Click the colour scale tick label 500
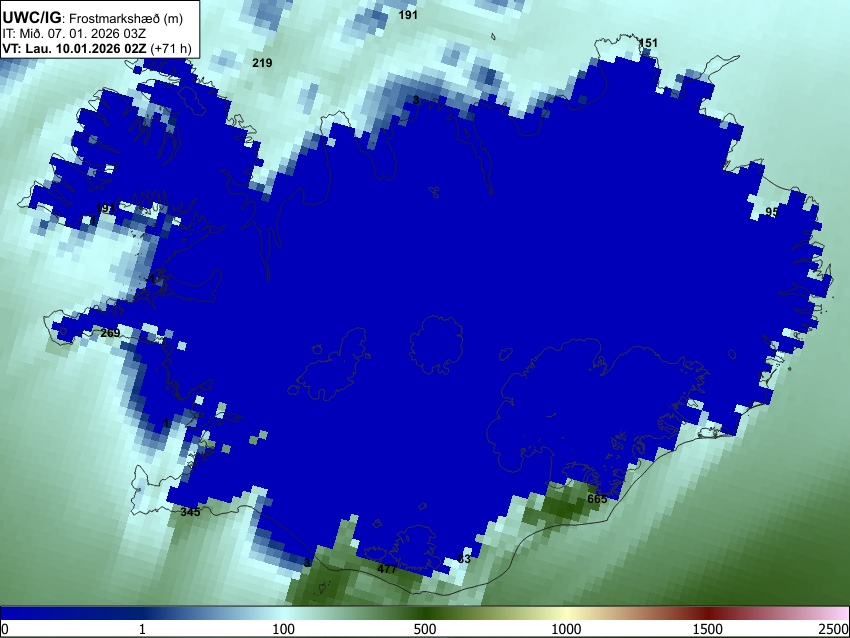850x638 pixels. 425,629
